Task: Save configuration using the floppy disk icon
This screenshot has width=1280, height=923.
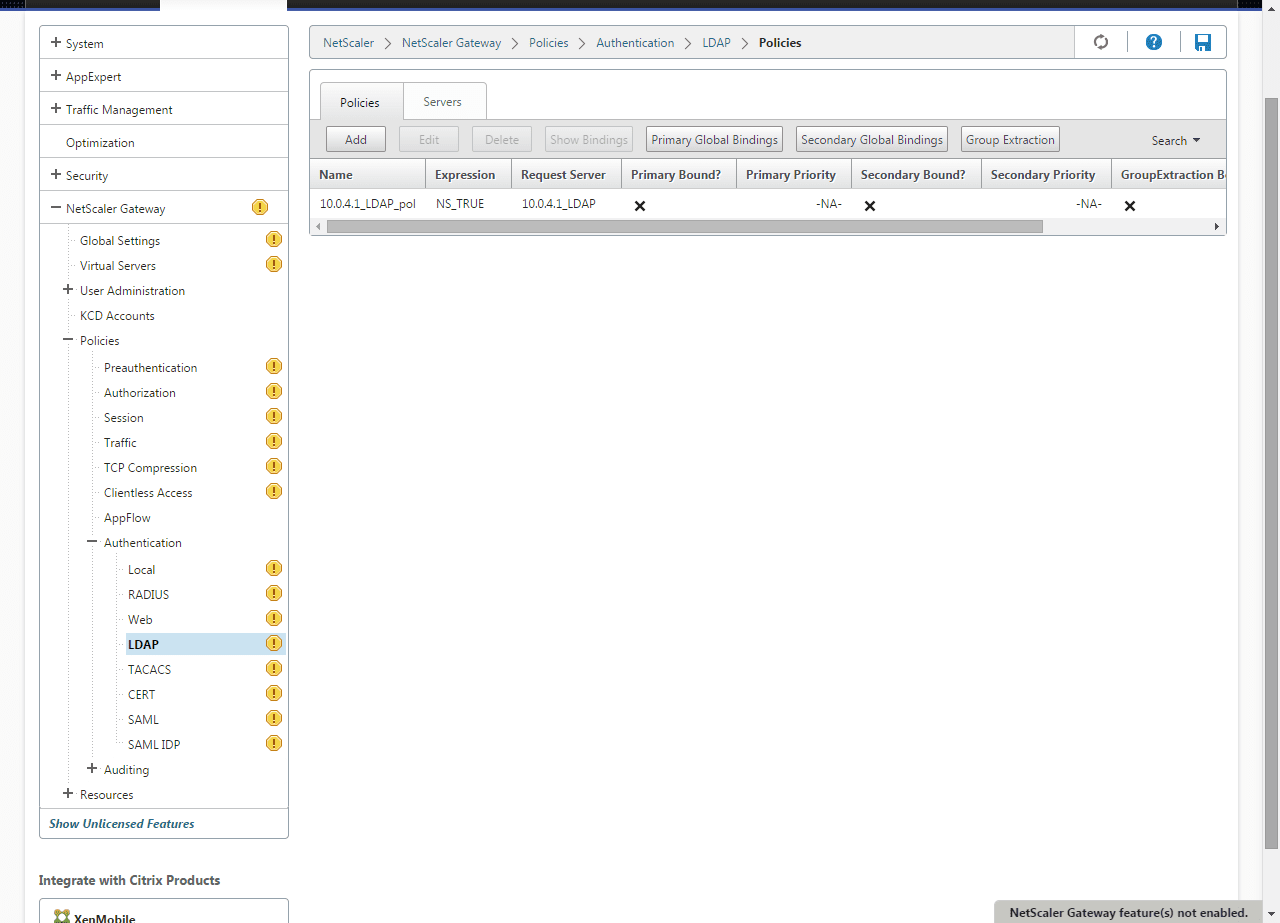Action: (x=1202, y=42)
